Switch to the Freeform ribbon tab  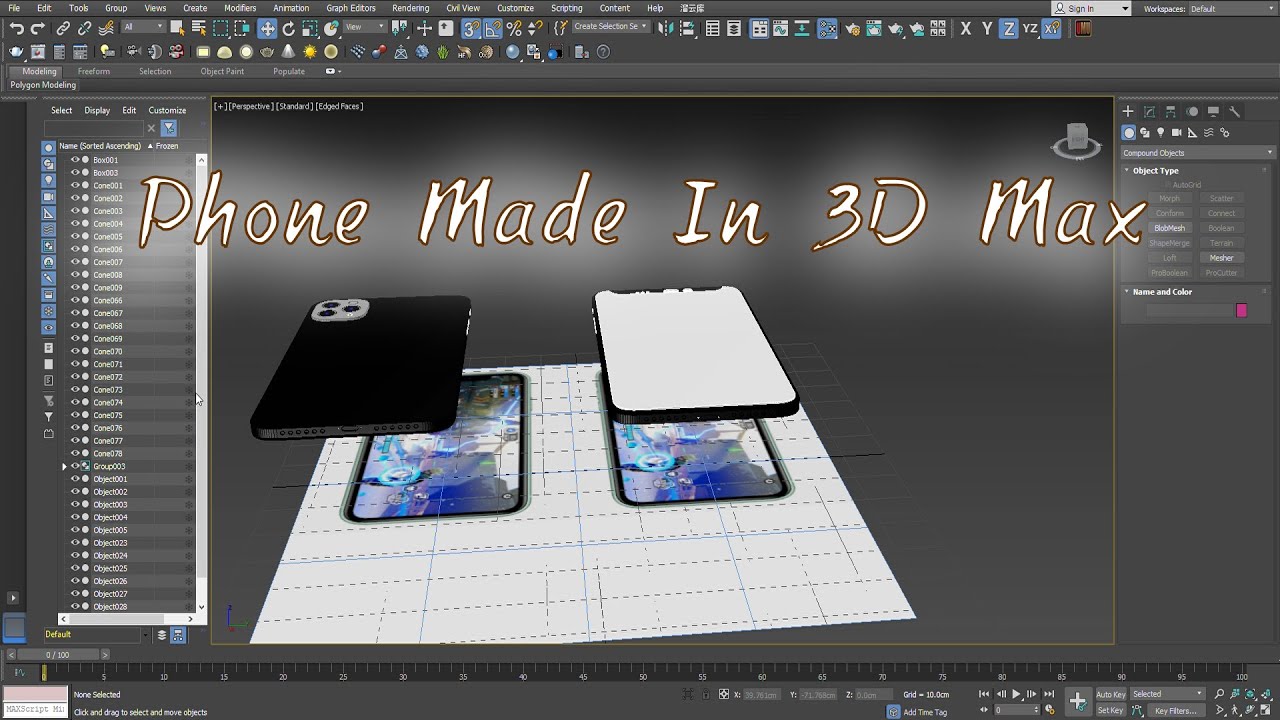[94, 72]
